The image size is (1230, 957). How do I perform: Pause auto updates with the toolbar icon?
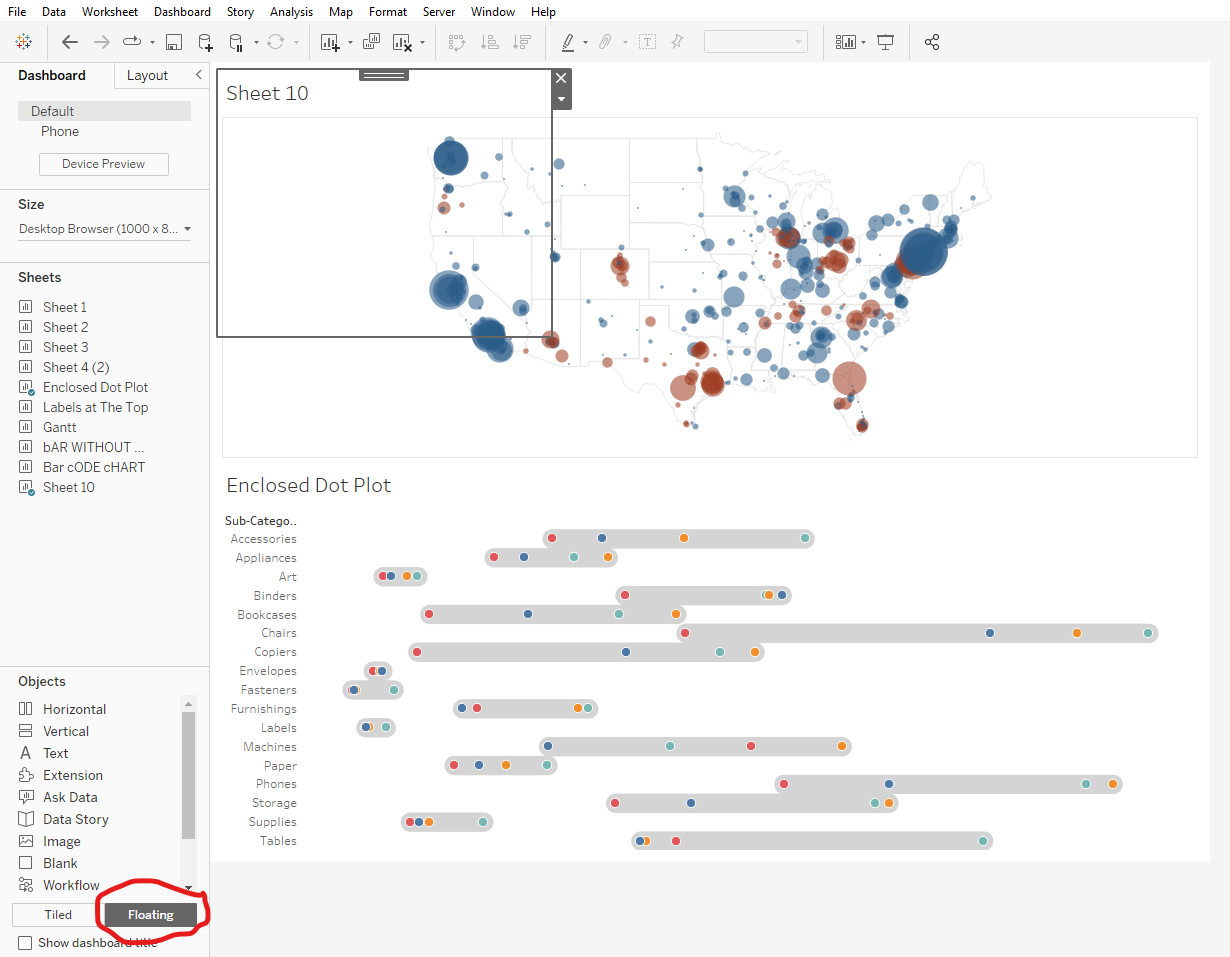point(237,42)
